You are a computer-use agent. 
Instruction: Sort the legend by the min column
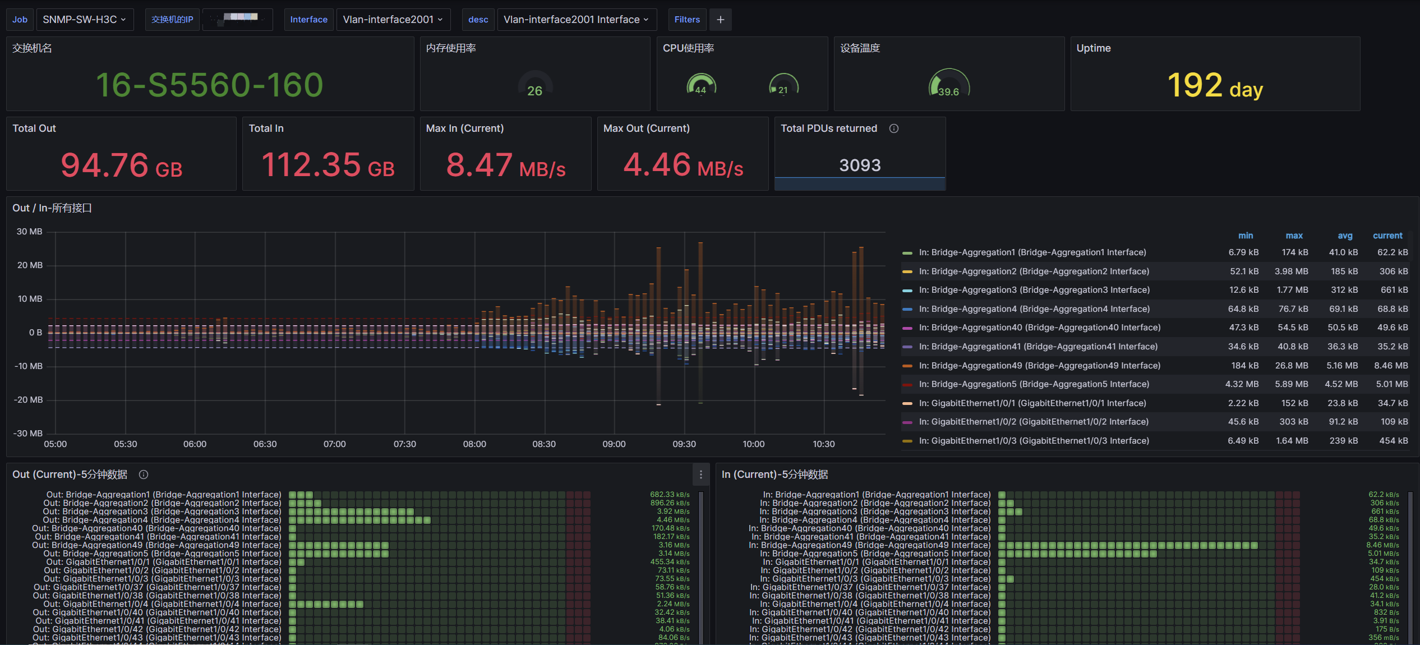point(1245,236)
